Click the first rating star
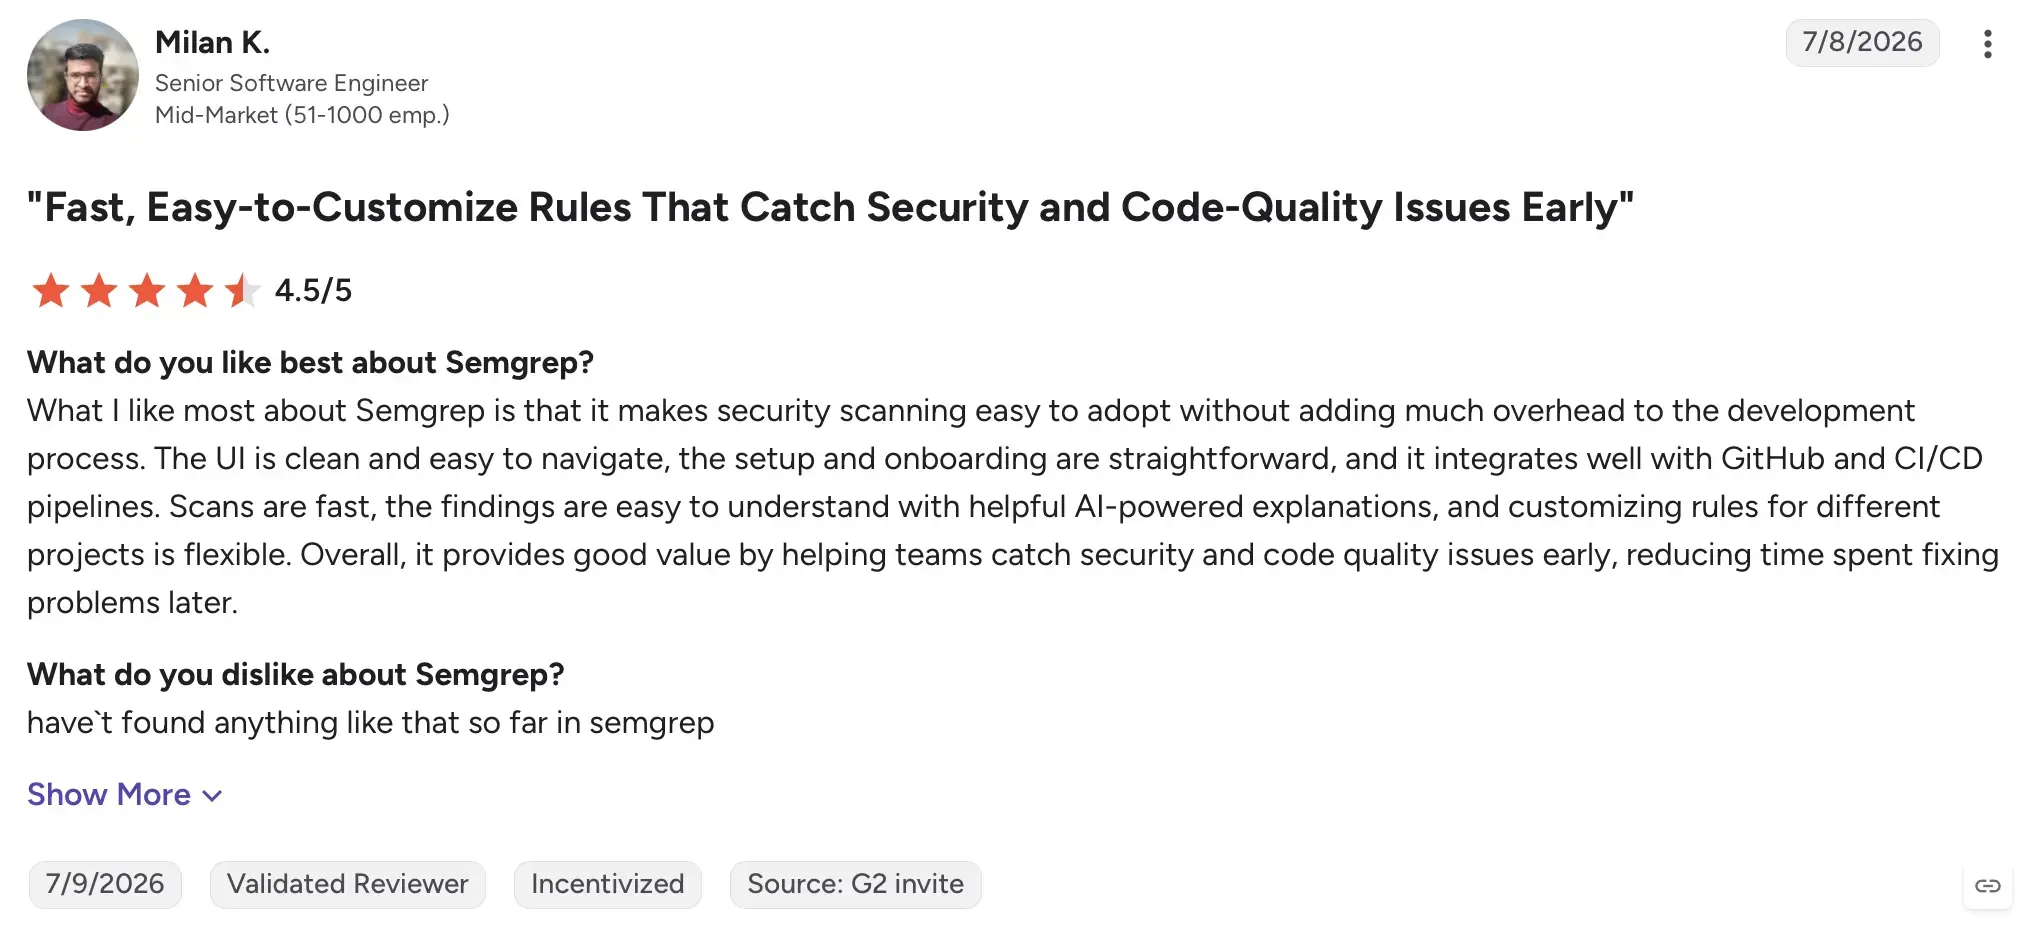This screenshot has height=942, width=2038. point(51,291)
